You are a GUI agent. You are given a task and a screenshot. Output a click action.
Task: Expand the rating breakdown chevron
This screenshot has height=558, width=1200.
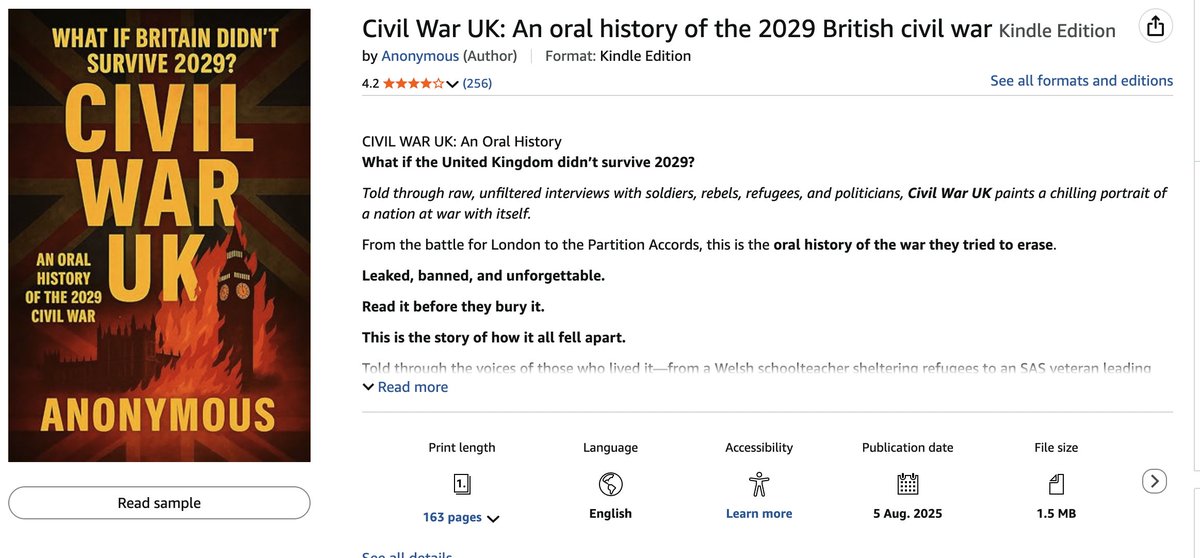(452, 84)
